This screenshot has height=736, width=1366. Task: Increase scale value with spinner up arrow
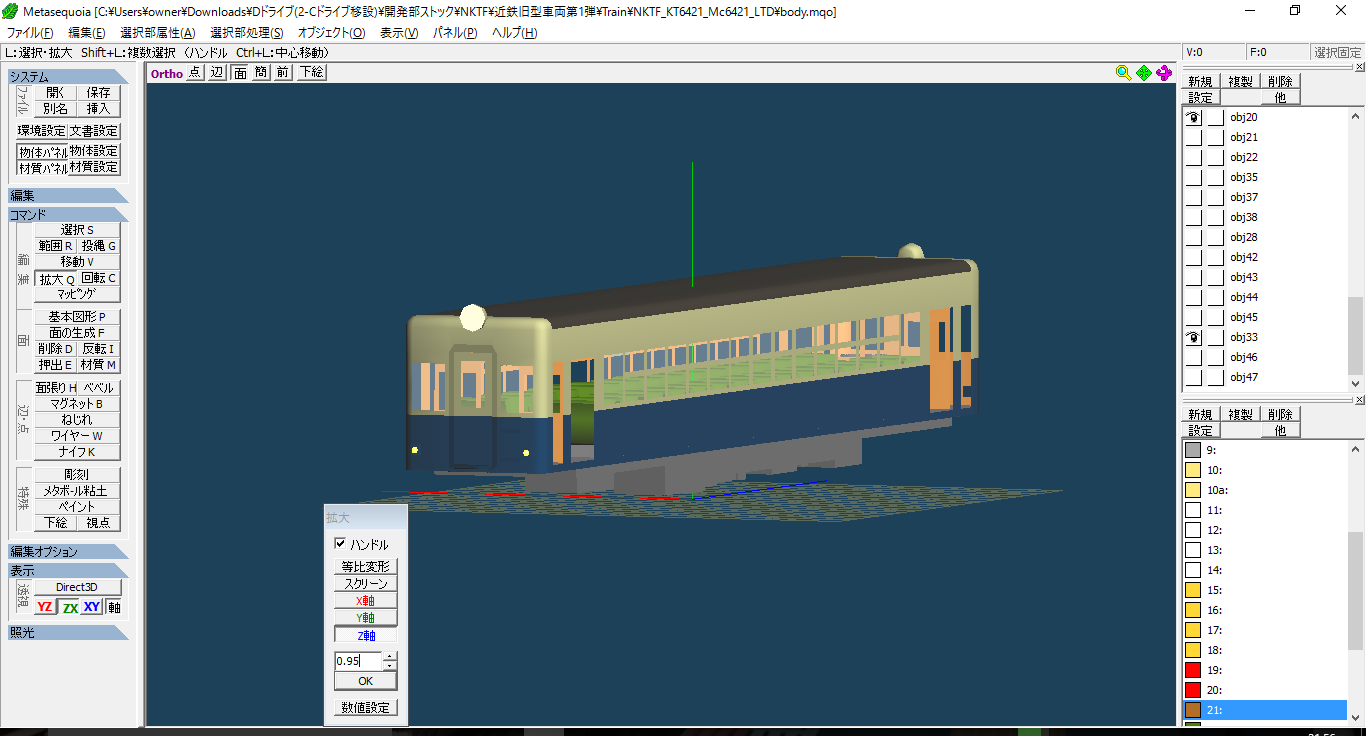(x=390, y=656)
